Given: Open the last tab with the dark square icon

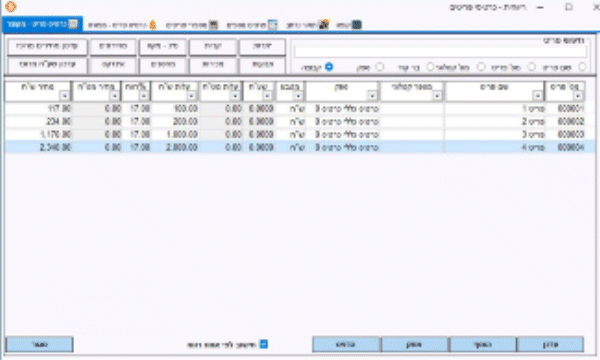Looking at the screenshot, I should click(349, 25).
